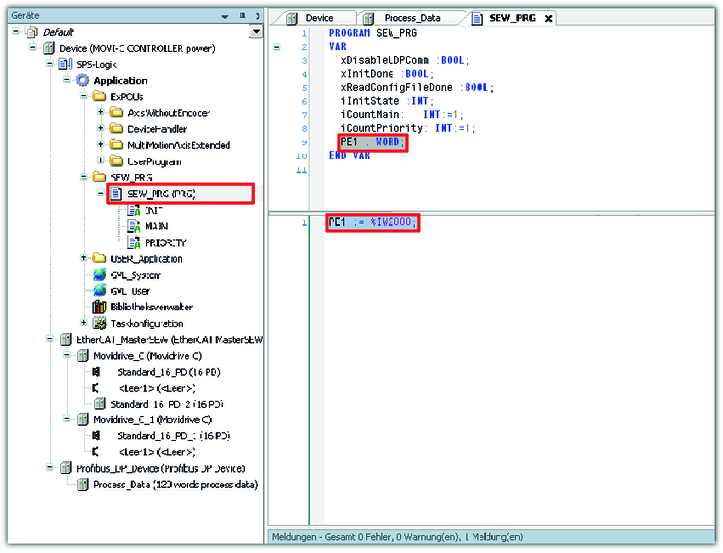The image size is (723, 553).
Task: Select the MAIN action icon
Action: point(132,226)
